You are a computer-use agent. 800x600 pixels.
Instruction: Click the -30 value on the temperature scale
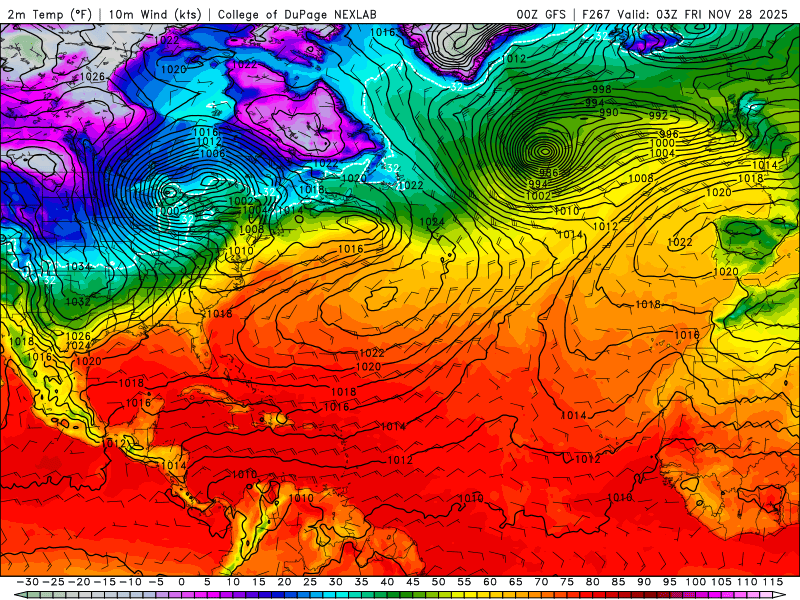click(28, 582)
